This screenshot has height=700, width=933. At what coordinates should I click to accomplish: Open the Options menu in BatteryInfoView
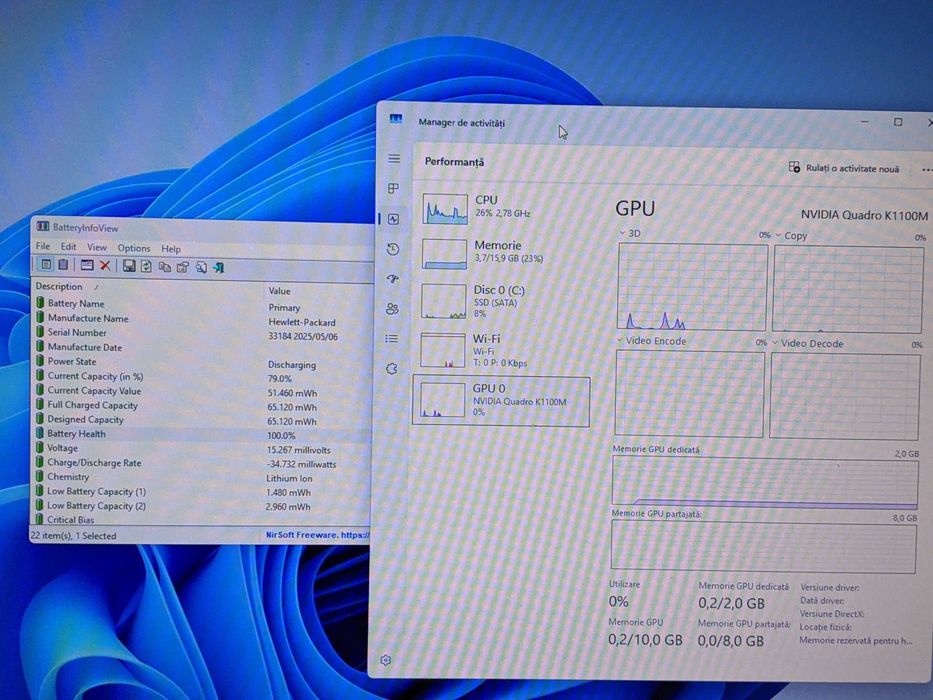(x=134, y=248)
